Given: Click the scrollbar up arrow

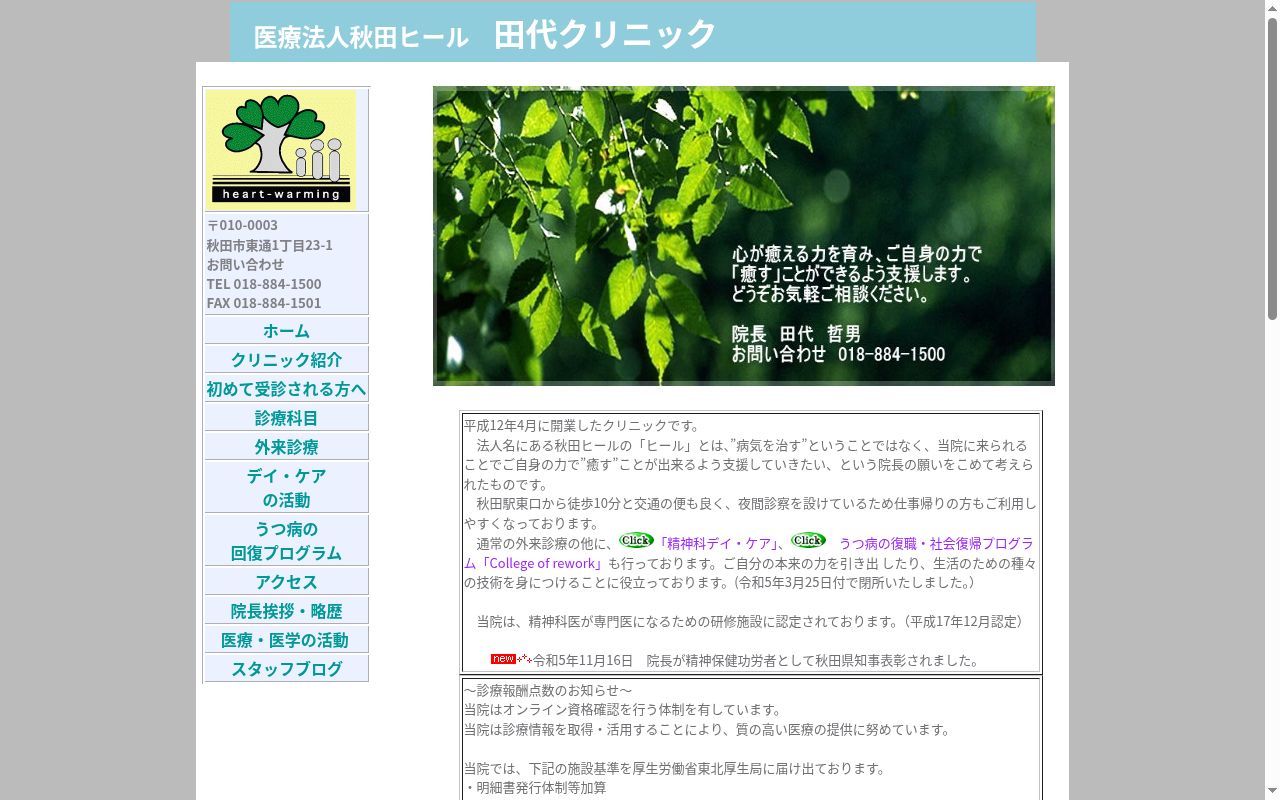Looking at the screenshot, I should coord(1272,8).
